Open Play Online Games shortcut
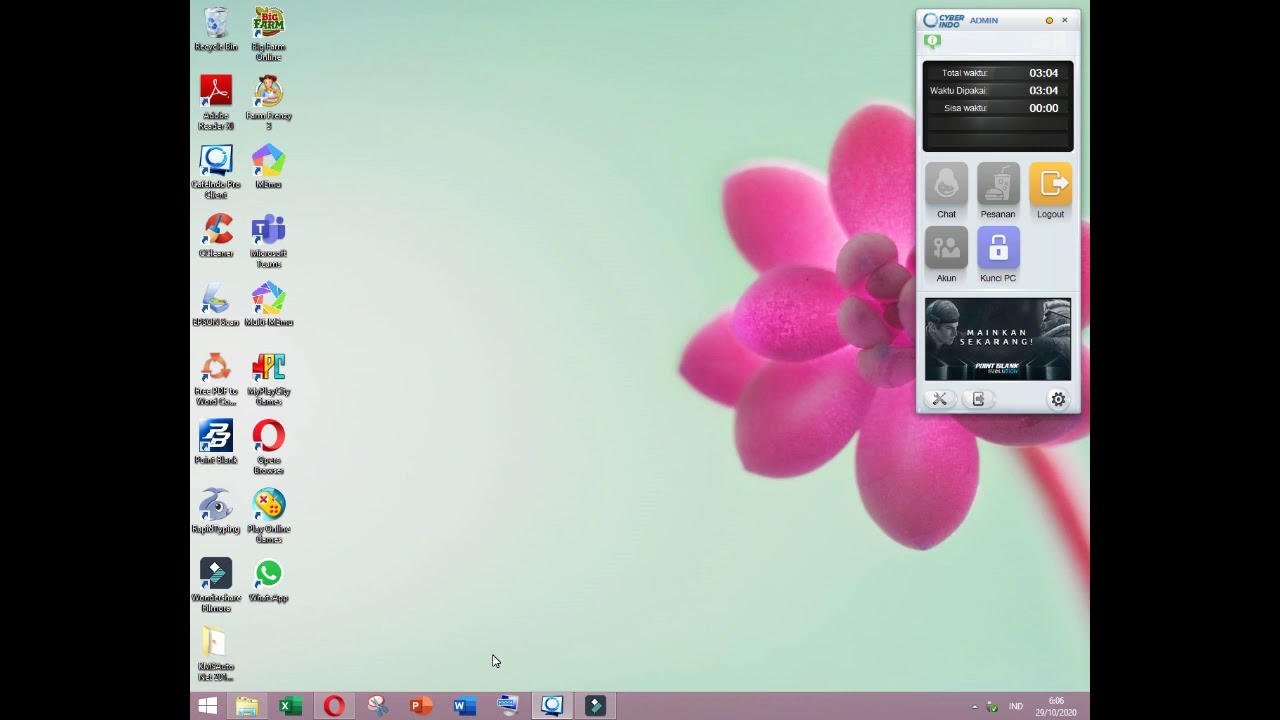The height and width of the screenshot is (720, 1280). pyautogui.click(x=268, y=517)
